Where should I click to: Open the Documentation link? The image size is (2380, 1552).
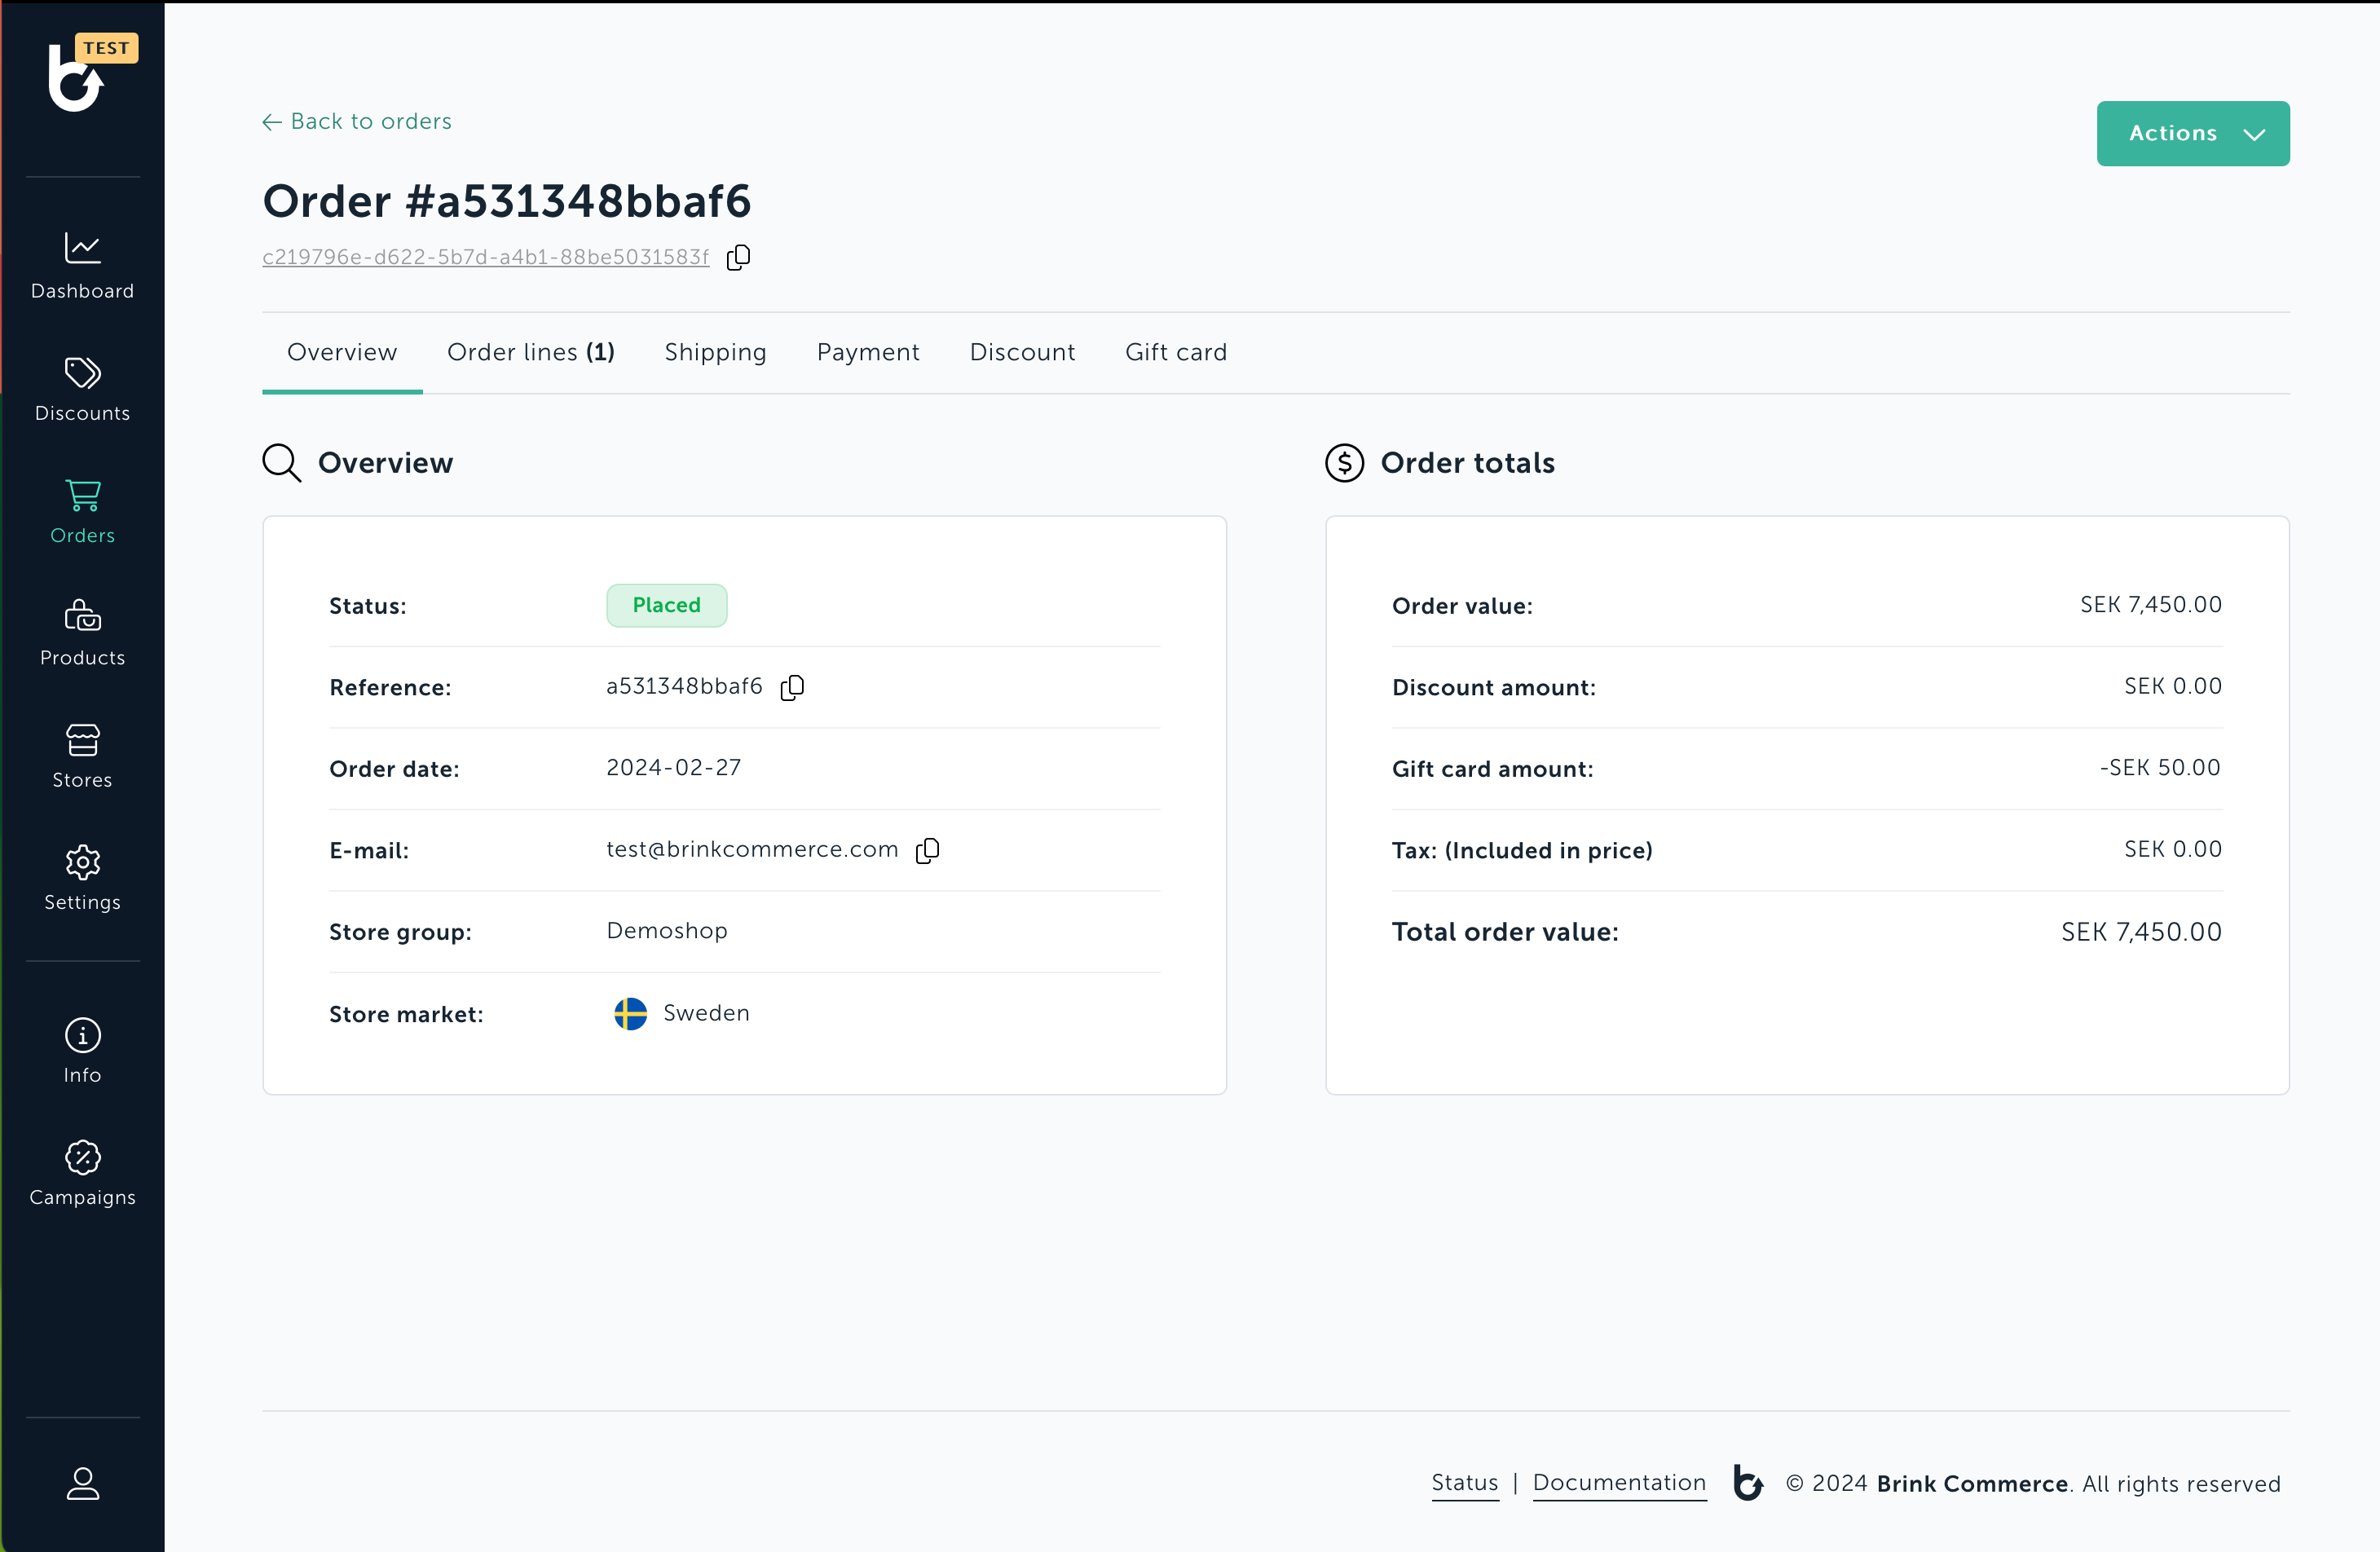pos(1619,1483)
